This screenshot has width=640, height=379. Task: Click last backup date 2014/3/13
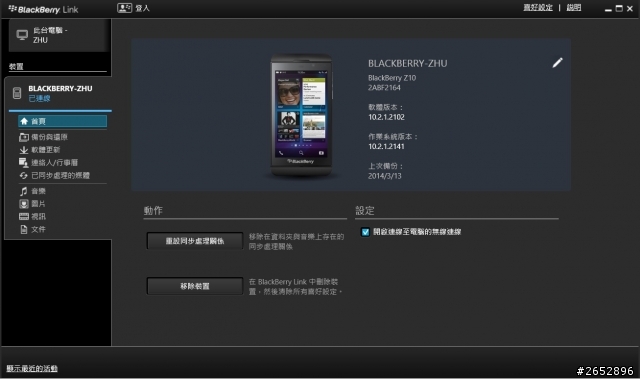click(384, 176)
